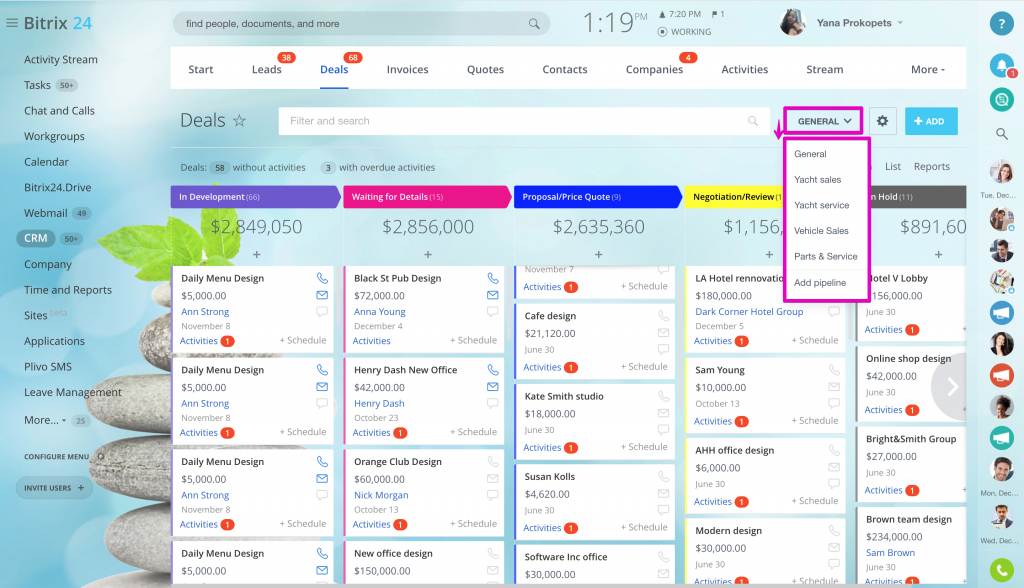This screenshot has height=588, width=1024.
Task: Open Activities on the Orange Club Design card
Action: [x=372, y=524]
